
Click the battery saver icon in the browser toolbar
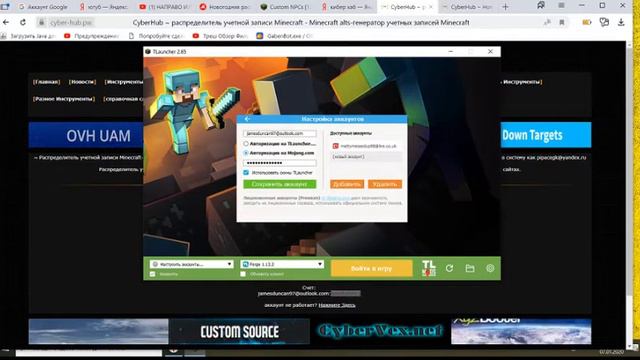587,22
